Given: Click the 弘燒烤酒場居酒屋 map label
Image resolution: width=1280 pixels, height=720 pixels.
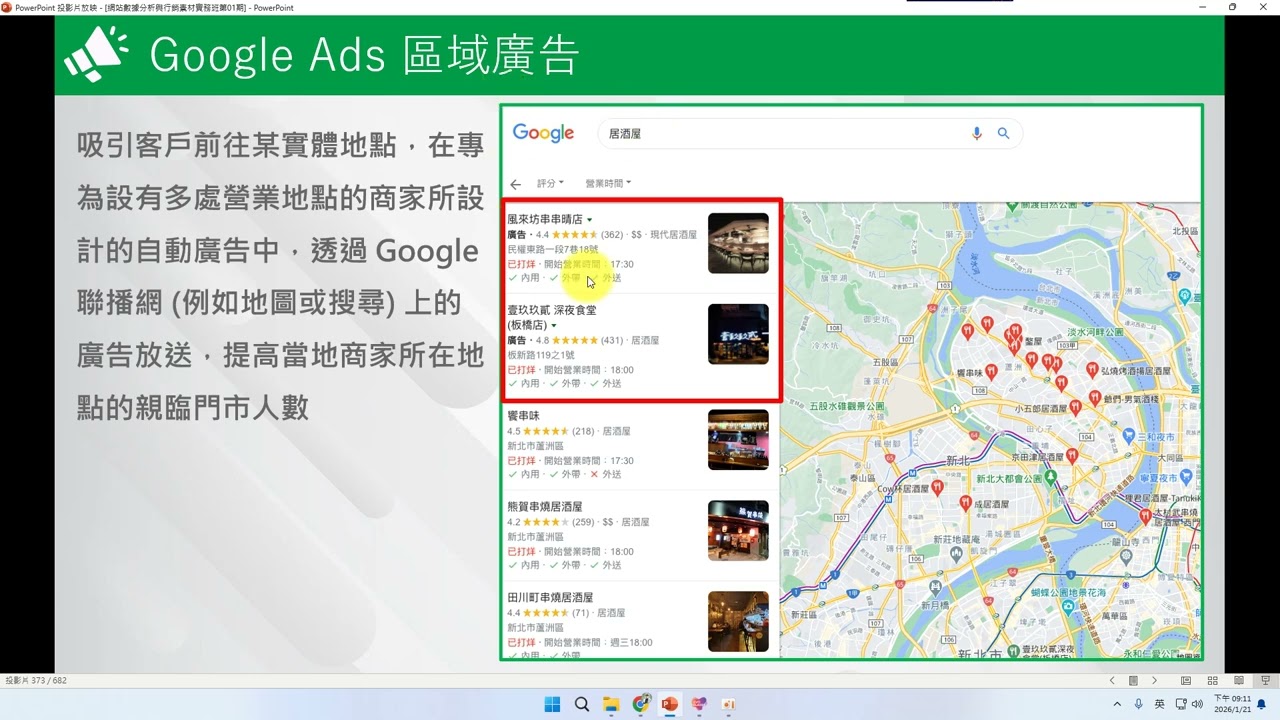Looking at the screenshot, I should pos(1135,370).
